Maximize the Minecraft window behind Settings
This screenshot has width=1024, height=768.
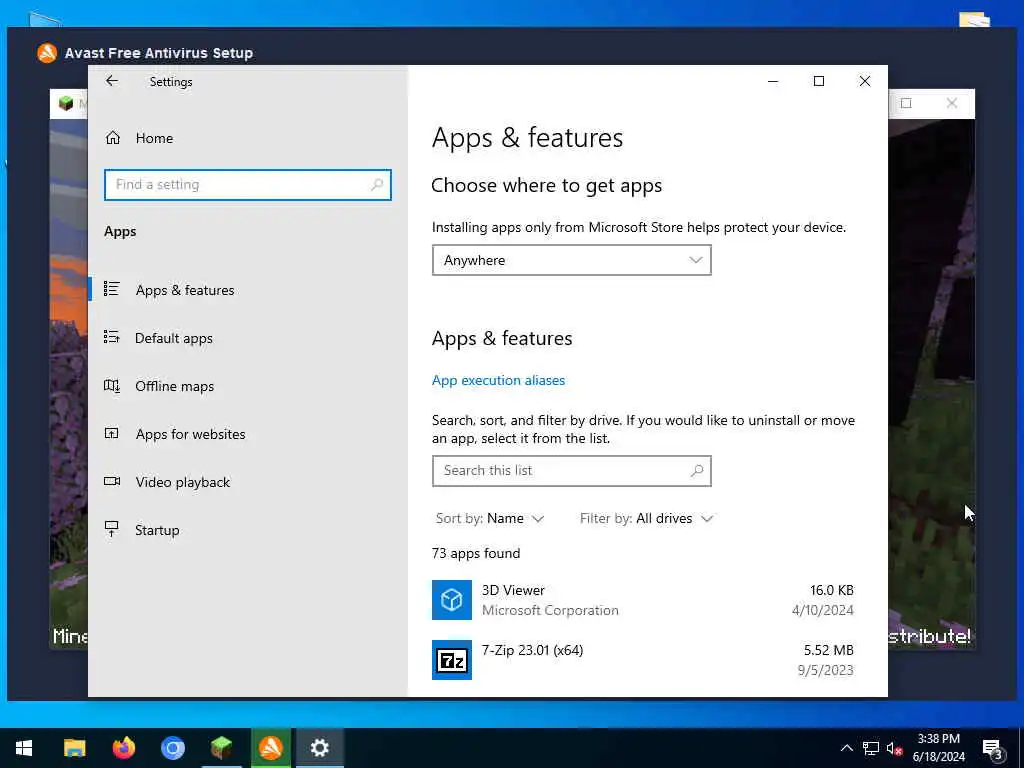click(906, 103)
